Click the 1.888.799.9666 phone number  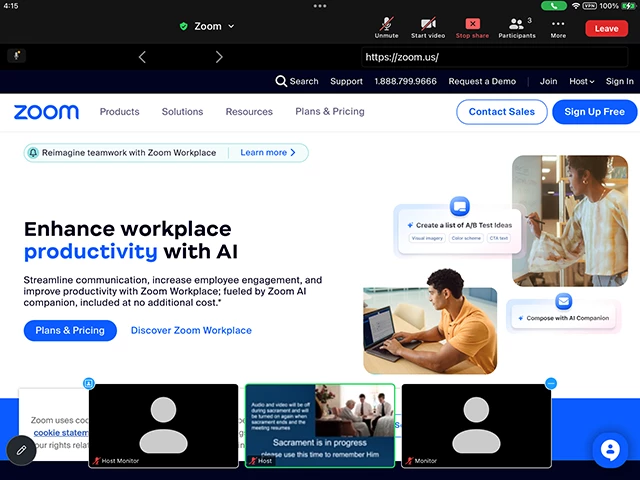click(405, 81)
